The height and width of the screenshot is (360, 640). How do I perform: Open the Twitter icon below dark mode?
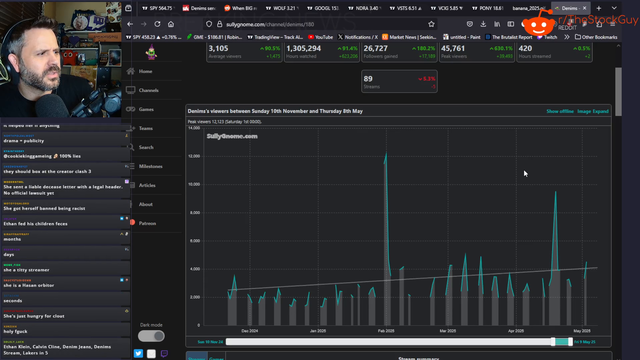(138, 353)
